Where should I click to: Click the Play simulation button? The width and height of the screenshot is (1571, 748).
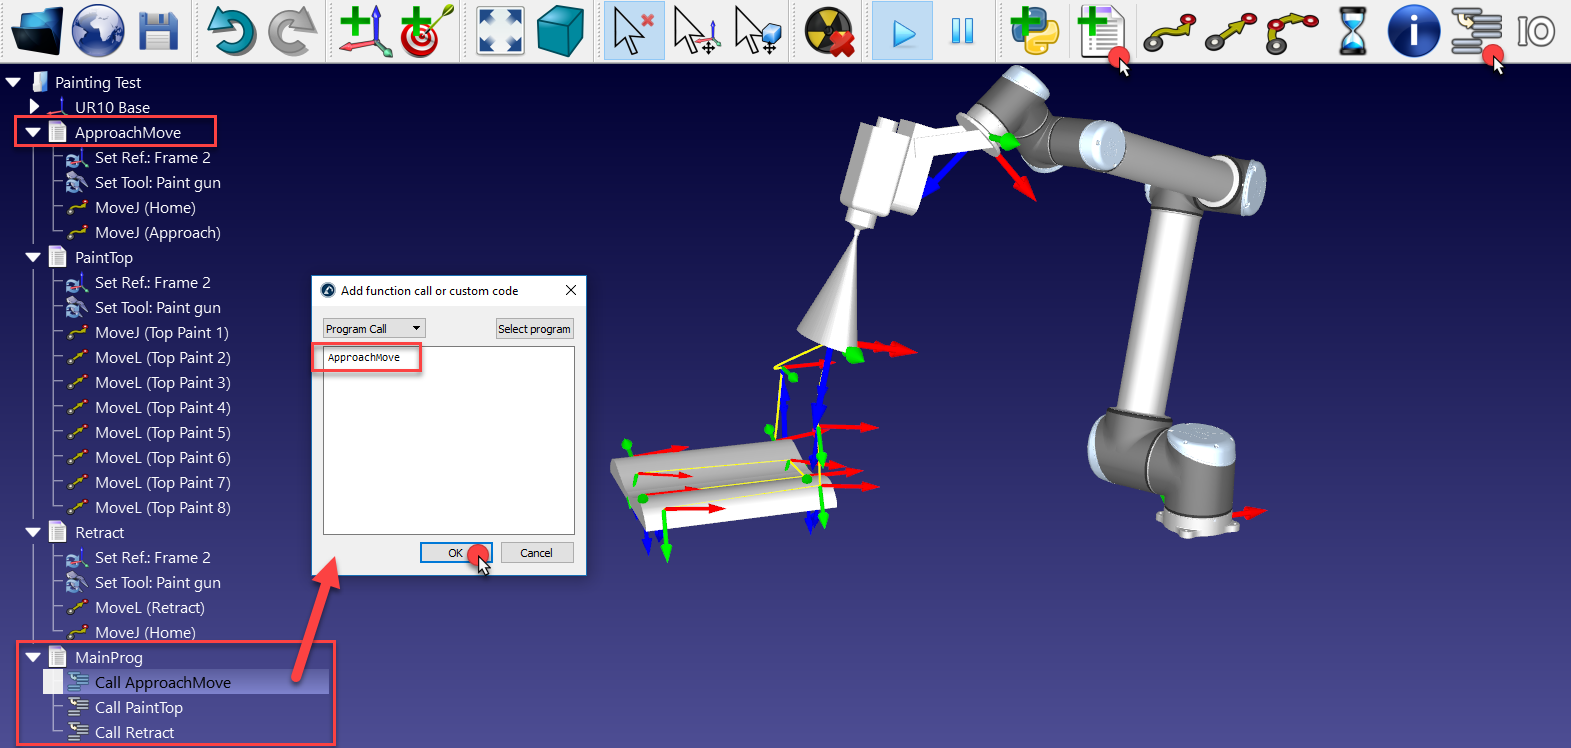tap(903, 31)
